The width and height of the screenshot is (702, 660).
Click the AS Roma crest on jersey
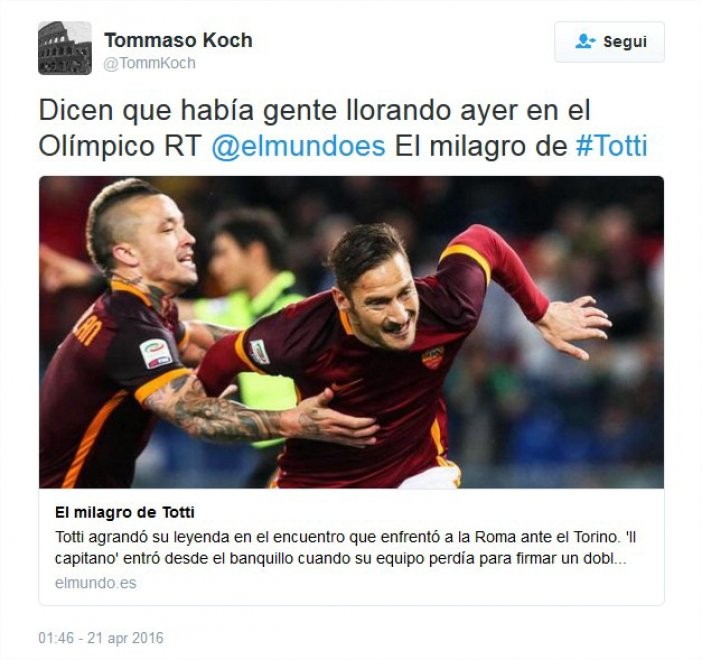[432, 357]
